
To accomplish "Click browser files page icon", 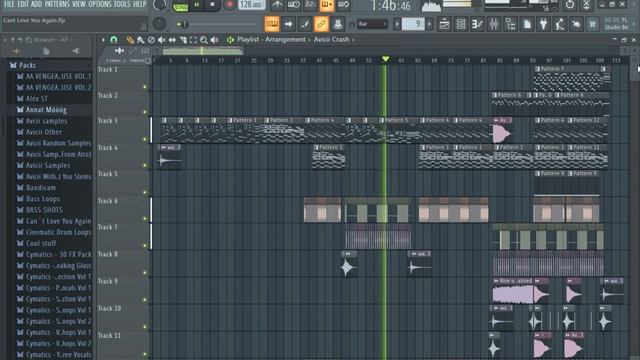I will 46,51.
